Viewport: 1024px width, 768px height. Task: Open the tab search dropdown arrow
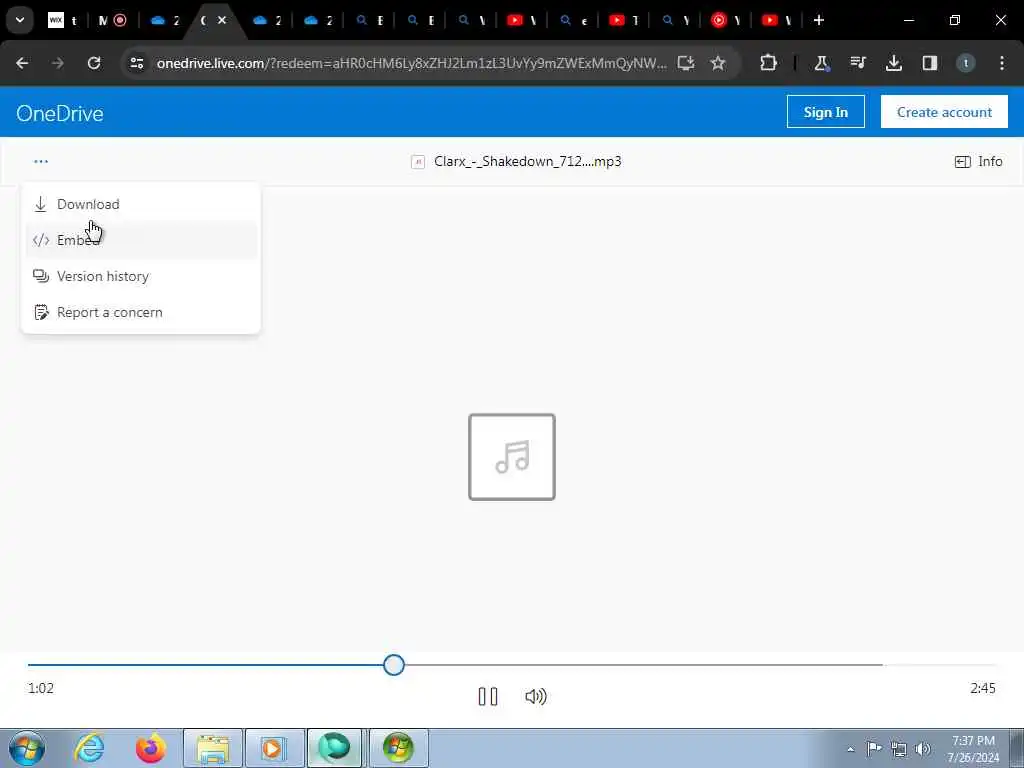20,20
